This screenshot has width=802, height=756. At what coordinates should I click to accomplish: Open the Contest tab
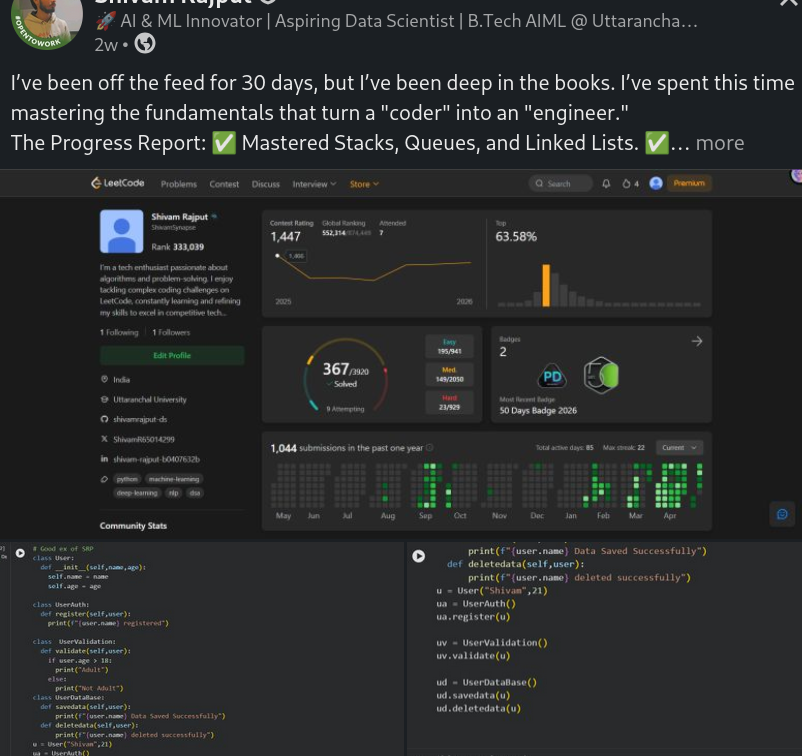[224, 184]
